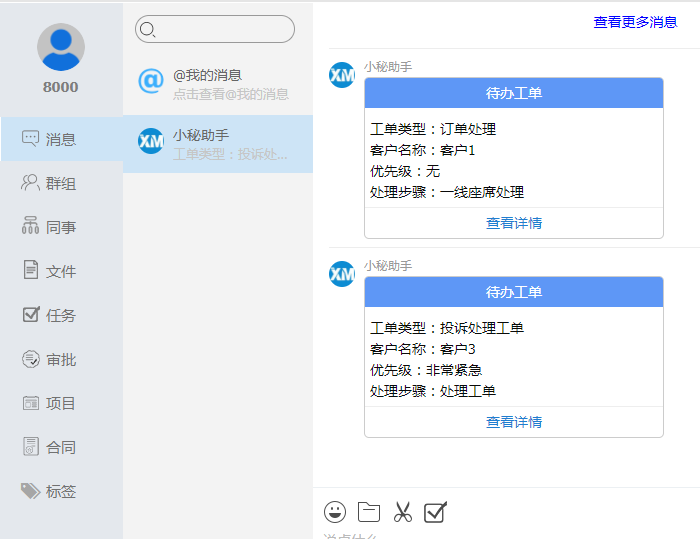
Task: Open the 文件 section
Action: [x=60, y=271]
